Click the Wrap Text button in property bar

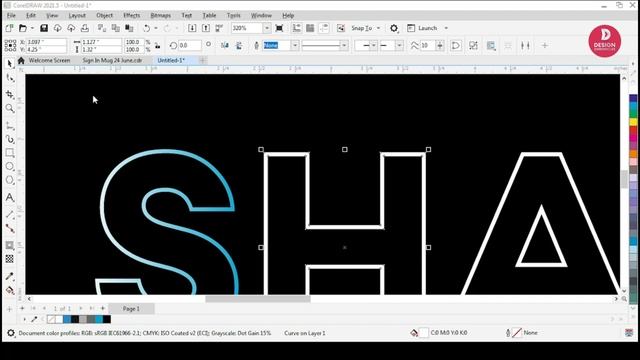[491, 45]
